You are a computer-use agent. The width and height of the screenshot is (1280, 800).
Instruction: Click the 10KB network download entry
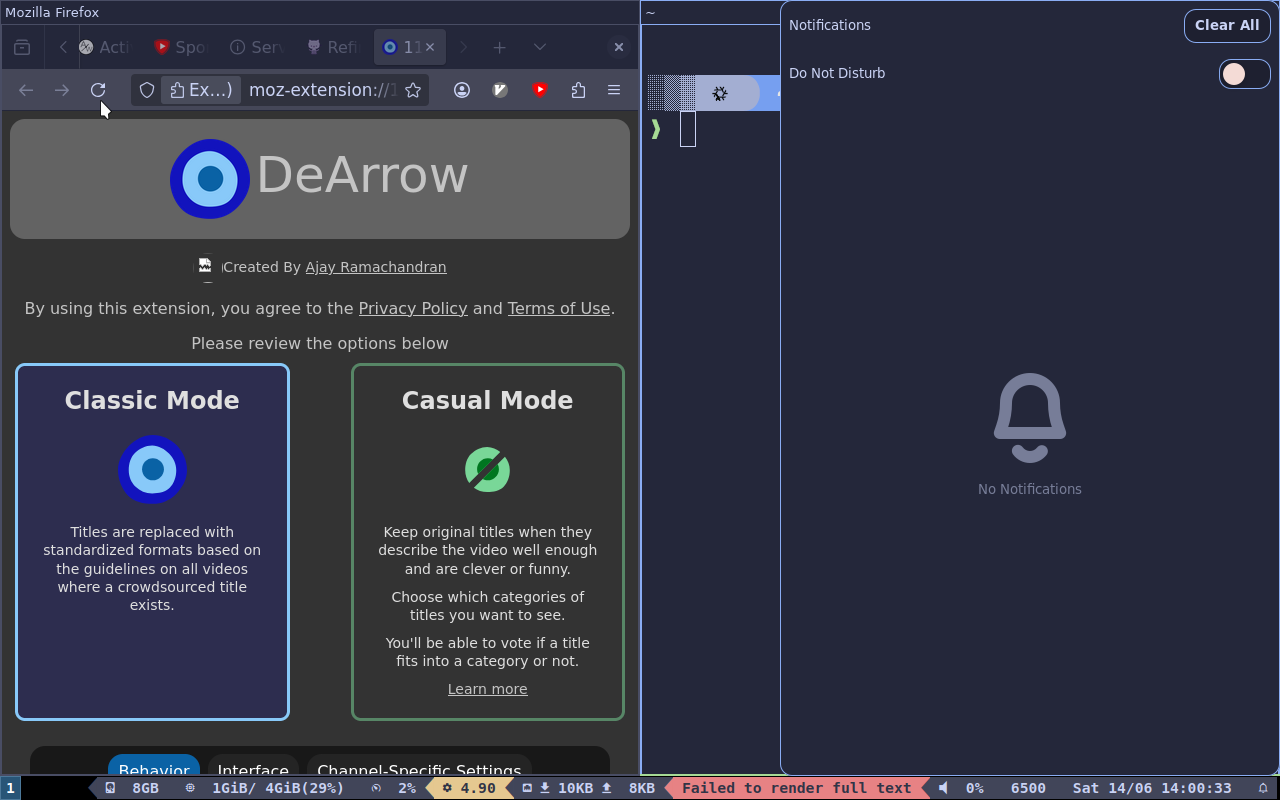pyautogui.click(x=565, y=788)
